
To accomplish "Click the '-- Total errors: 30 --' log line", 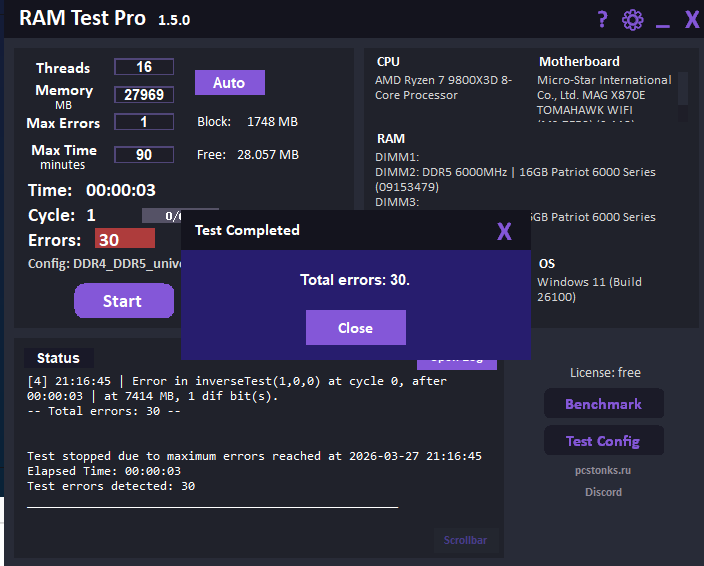I will click(104, 411).
